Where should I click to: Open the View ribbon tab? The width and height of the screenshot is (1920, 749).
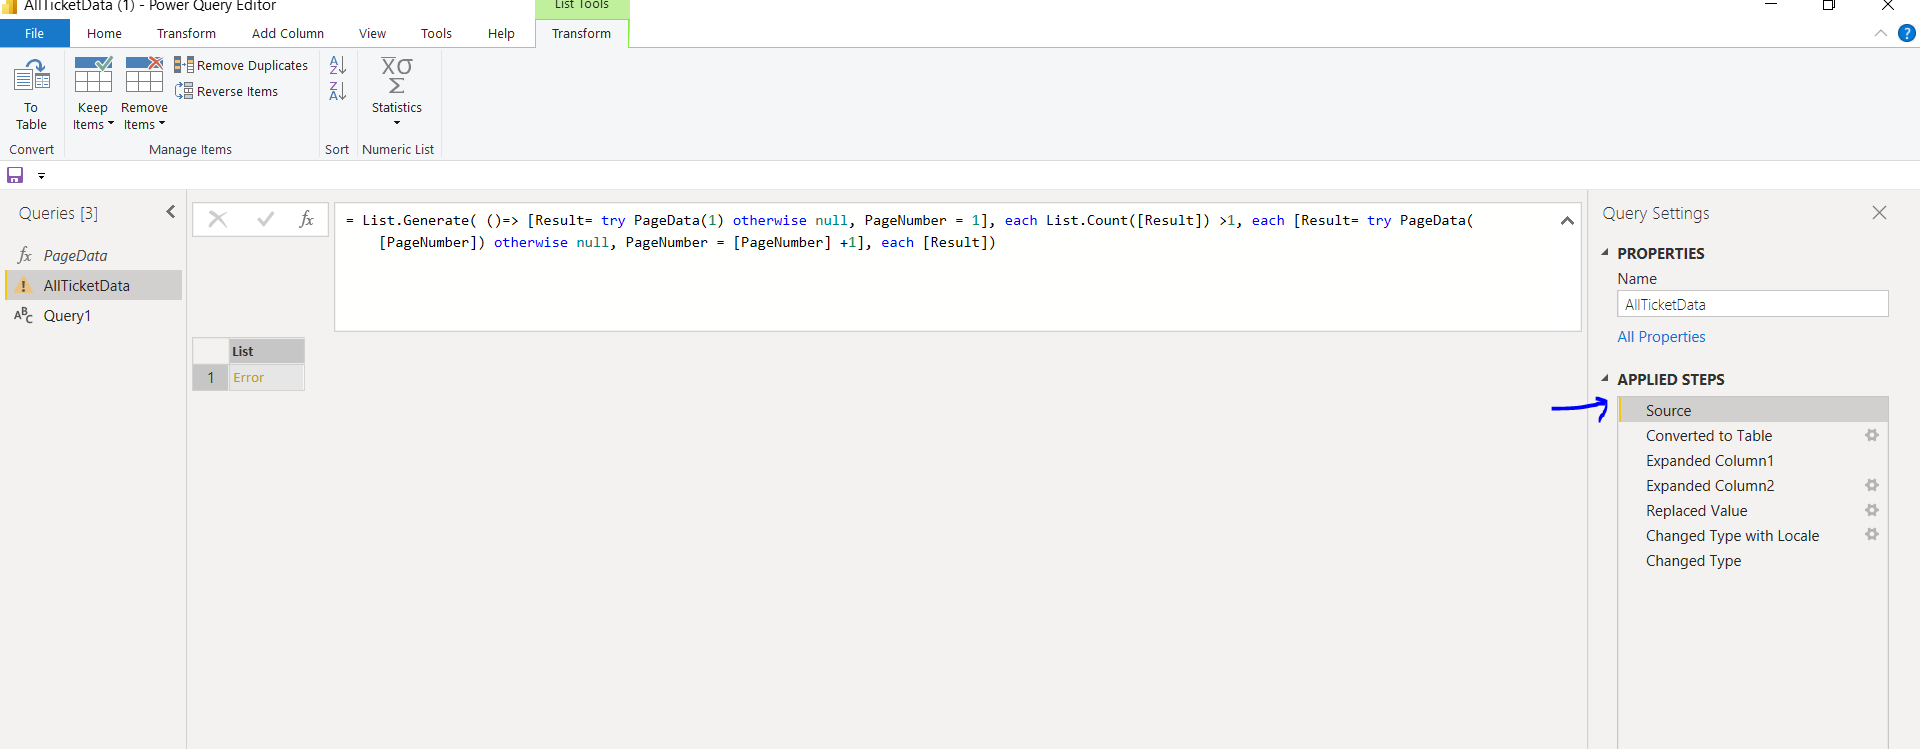pos(372,33)
